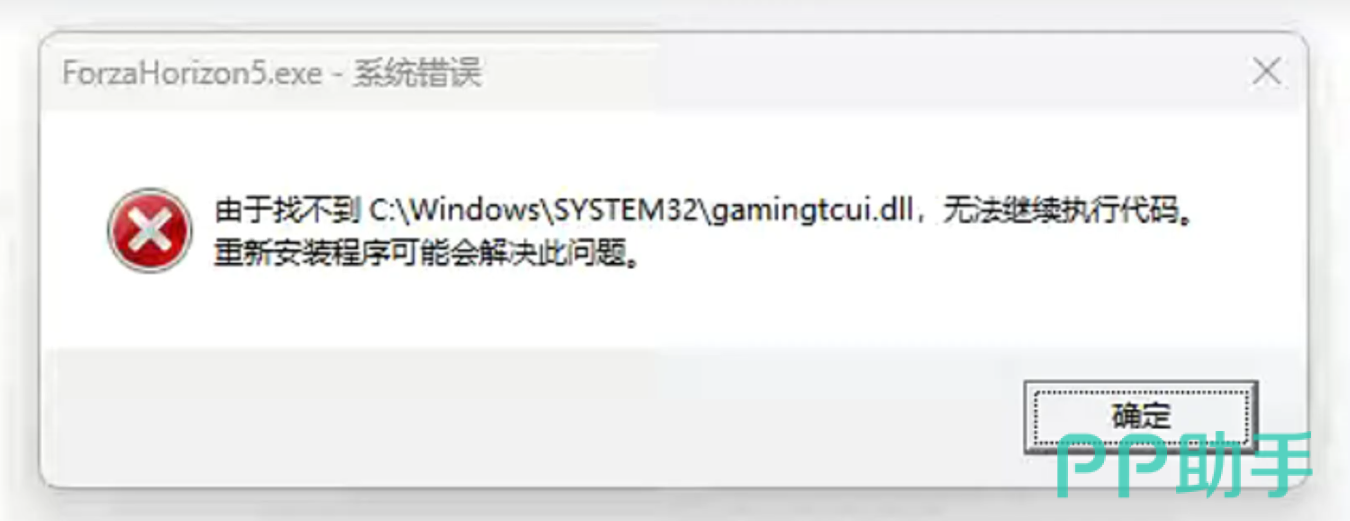This screenshot has width=1350, height=521.
Task: Click the 系统错误 label in title bar
Action: click(417, 74)
